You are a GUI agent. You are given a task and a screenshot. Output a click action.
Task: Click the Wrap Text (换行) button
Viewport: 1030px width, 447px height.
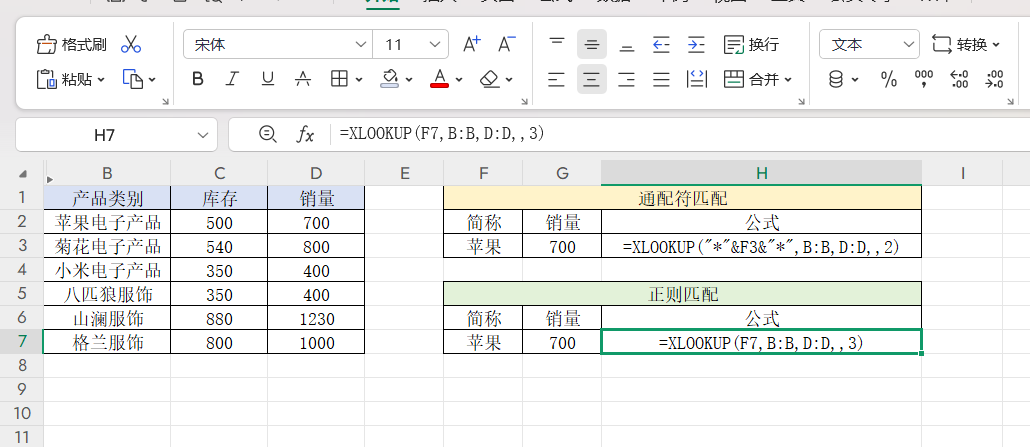pos(752,45)
